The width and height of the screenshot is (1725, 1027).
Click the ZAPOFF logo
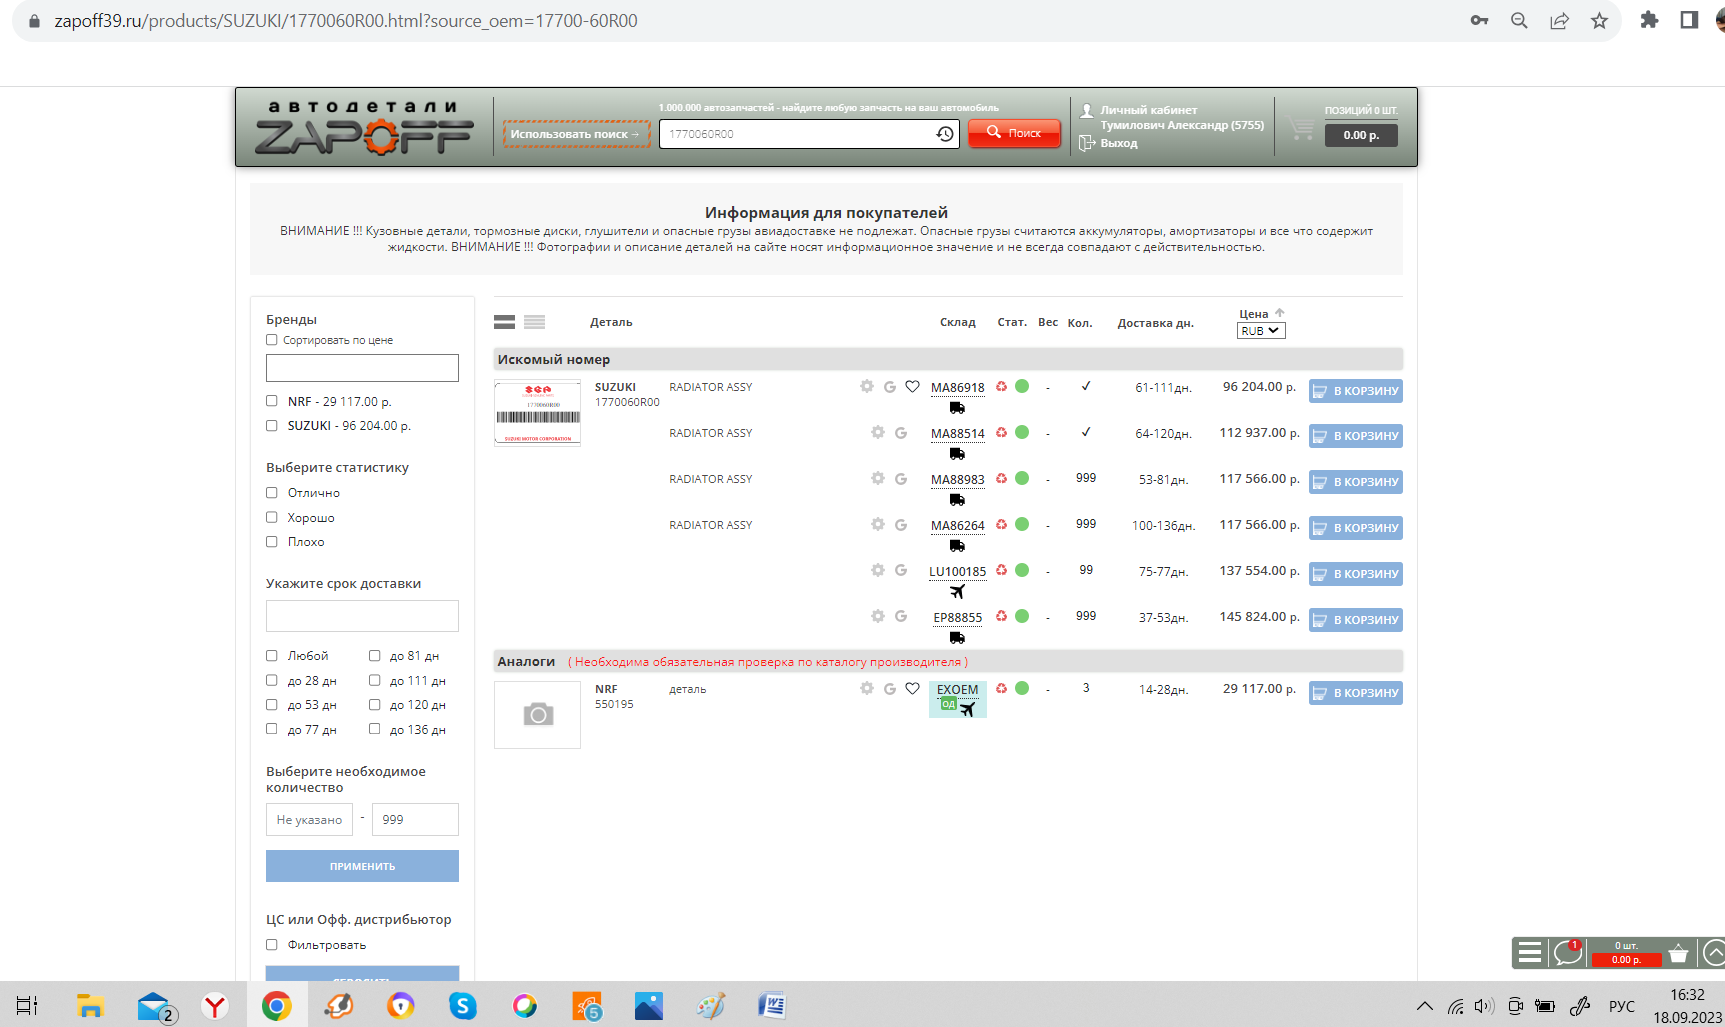(364, 127)
